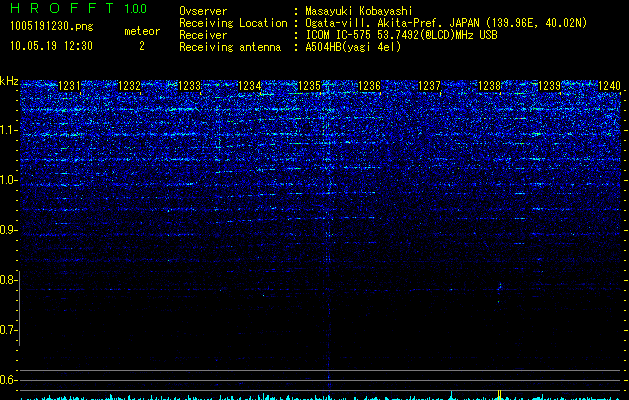Click the meteor echo spot near 1238
Viewport: 629px width, 400px height.
coord(499,286)
